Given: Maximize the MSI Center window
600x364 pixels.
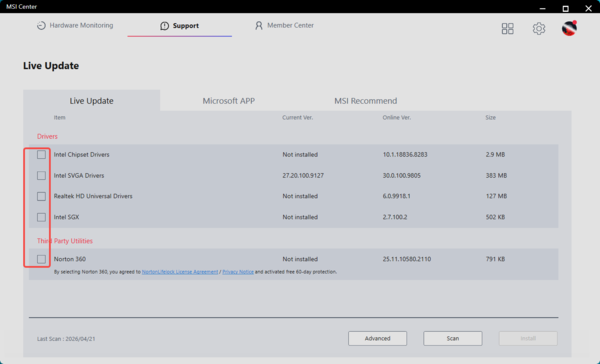Looking at the screenshot, I should tap(566, 8).
